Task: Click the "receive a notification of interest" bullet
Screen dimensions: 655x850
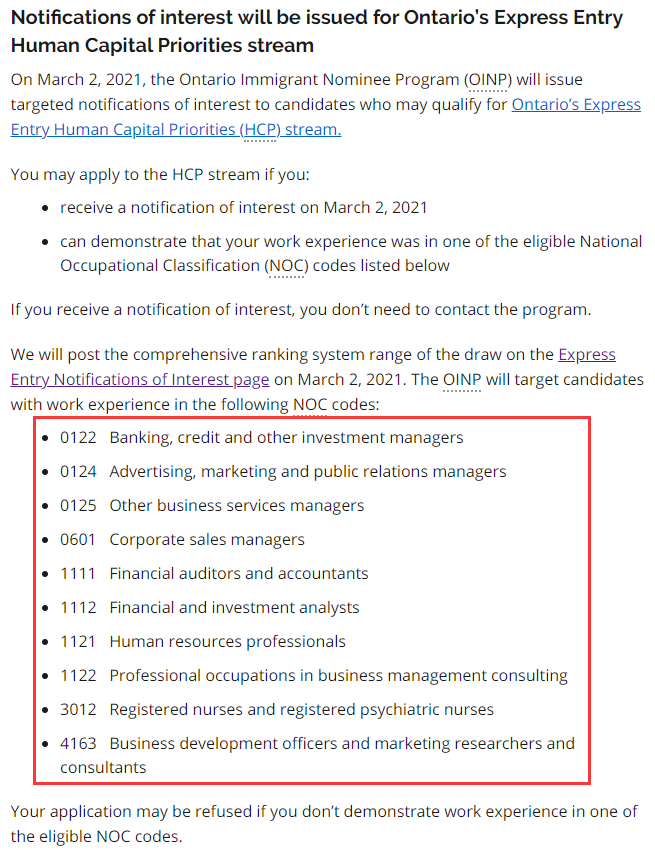Action: 243,207
